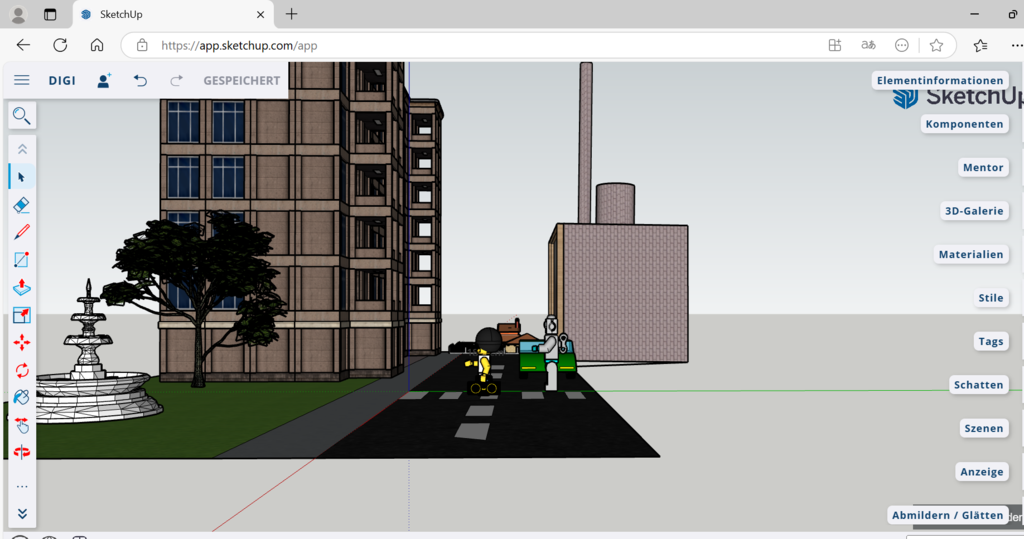The height and width of the screenshot is (539, 1024).
Task: Activate the Rotate tool
Action: [x=21, y=371]
